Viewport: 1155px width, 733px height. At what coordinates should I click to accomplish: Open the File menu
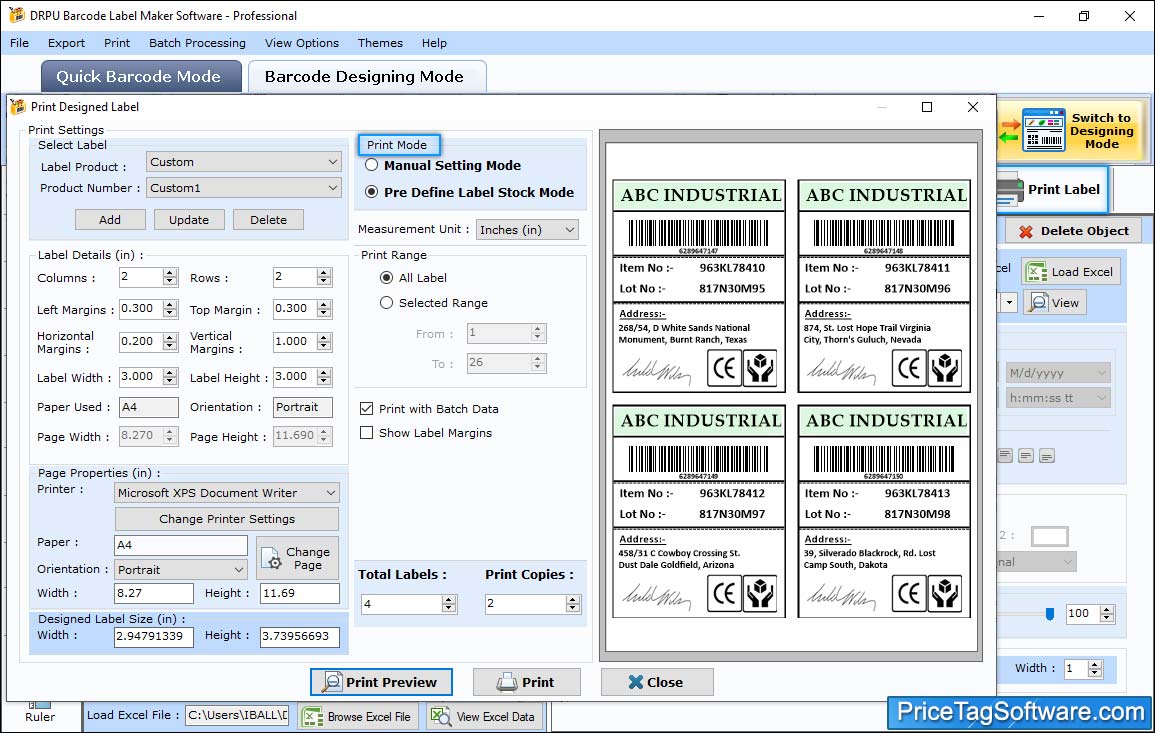tap(20, 43)
